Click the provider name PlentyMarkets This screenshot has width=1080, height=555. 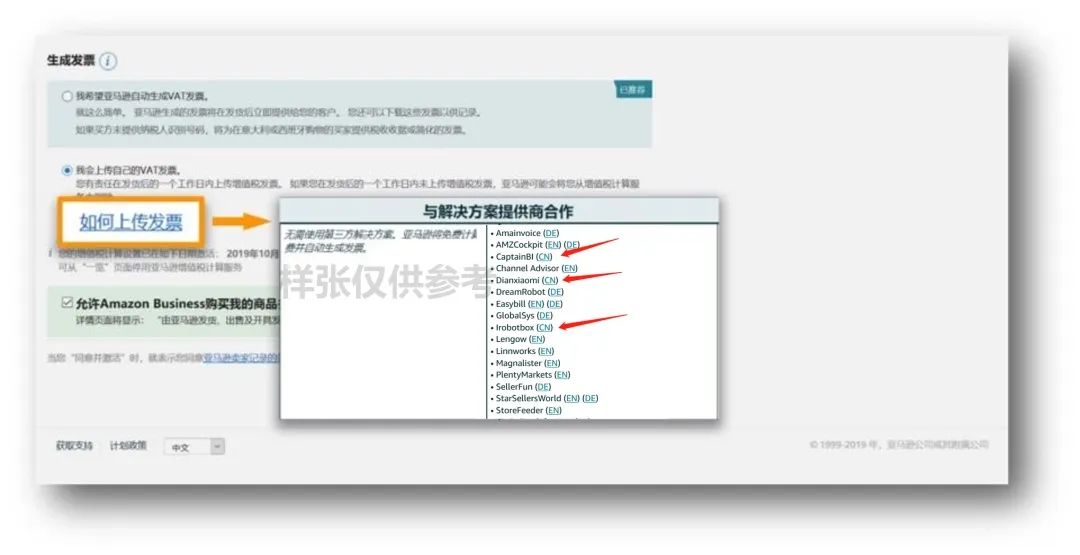point(524,375)
